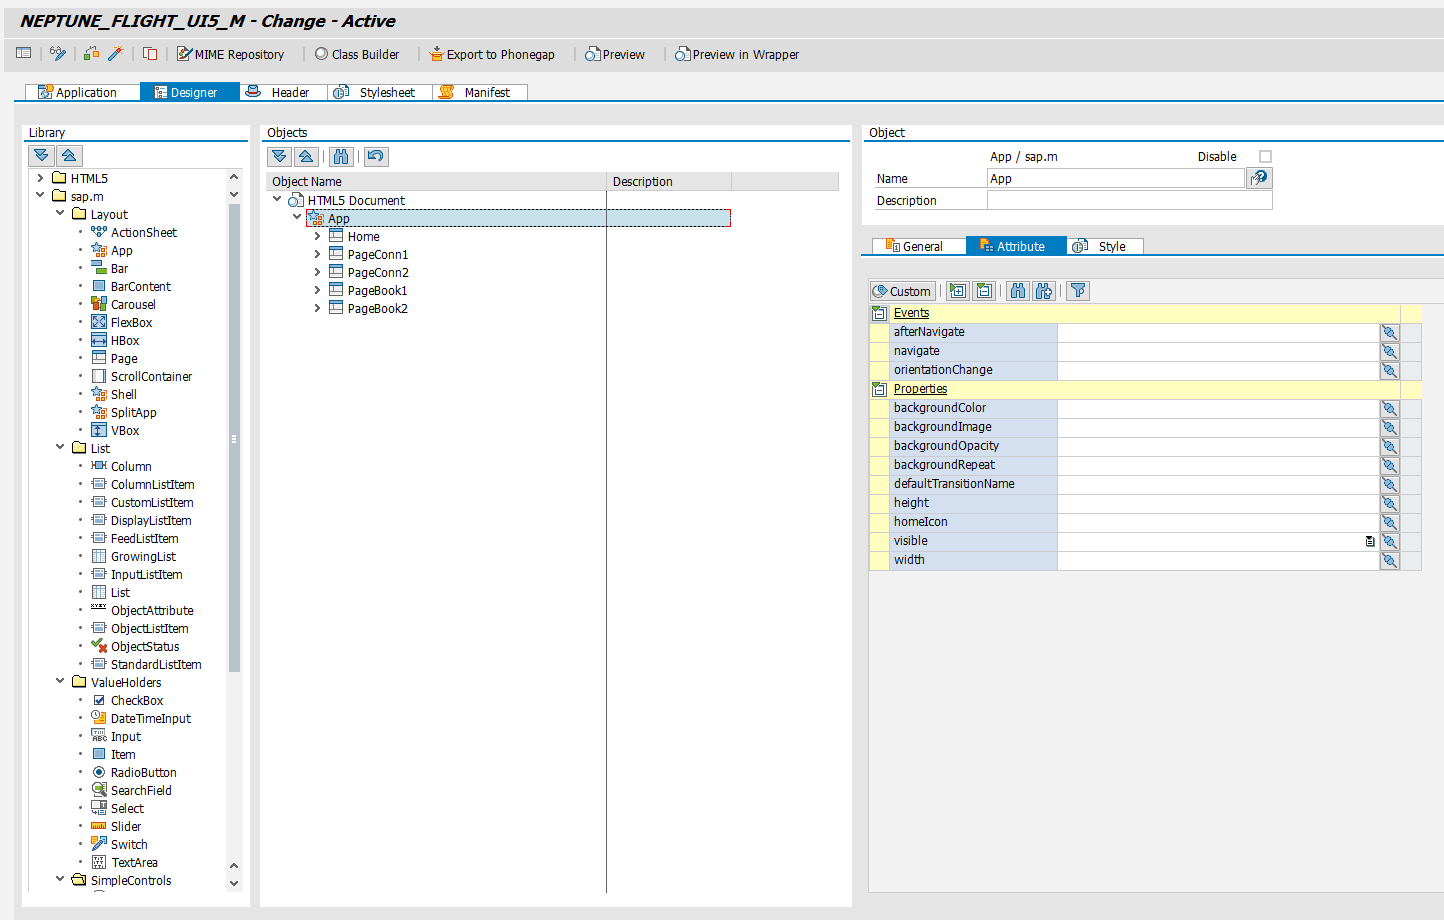Viewport: 1444px width, 920px height.
Task: Expand the PageBook2 node in Objects
Action: 317,308
